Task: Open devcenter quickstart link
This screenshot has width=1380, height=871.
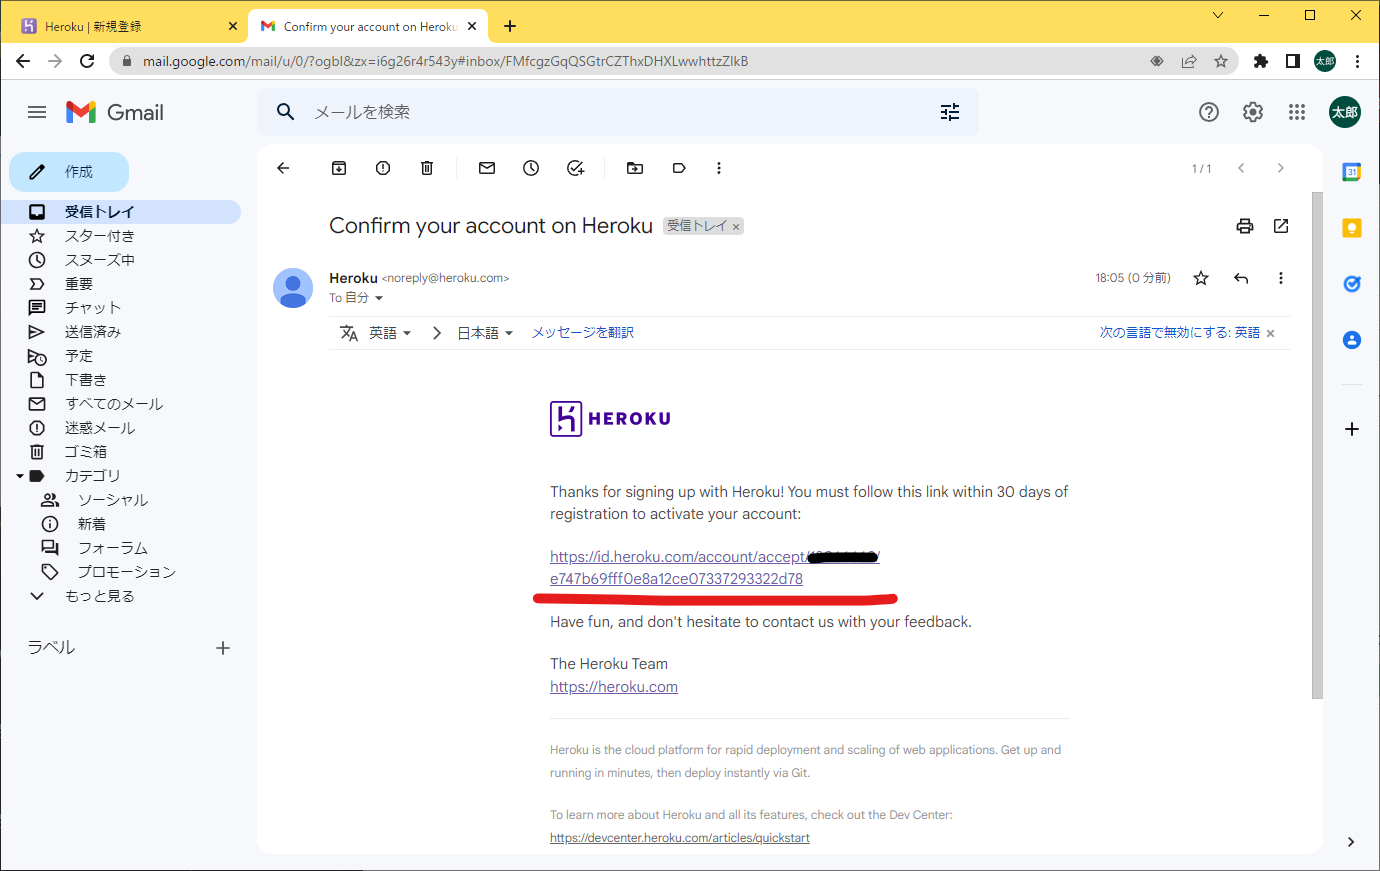Action: 680,838
